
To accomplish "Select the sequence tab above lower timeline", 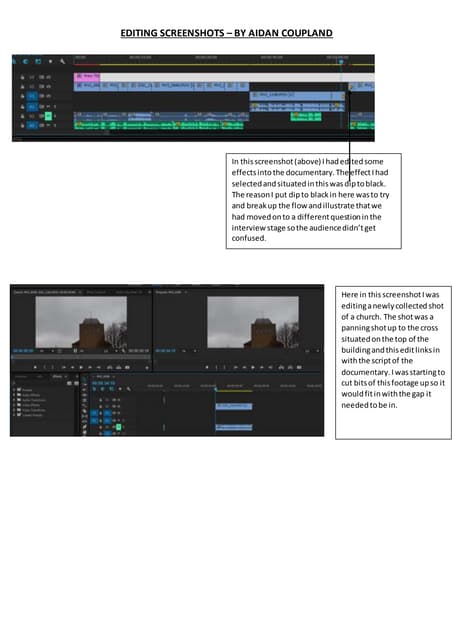I will point(103,376).
